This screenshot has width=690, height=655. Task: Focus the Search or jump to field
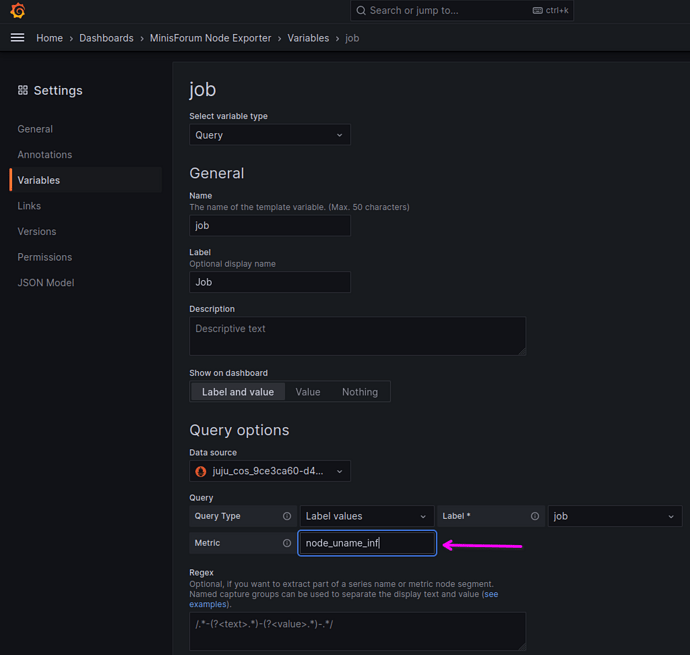[x=462, y=11]
